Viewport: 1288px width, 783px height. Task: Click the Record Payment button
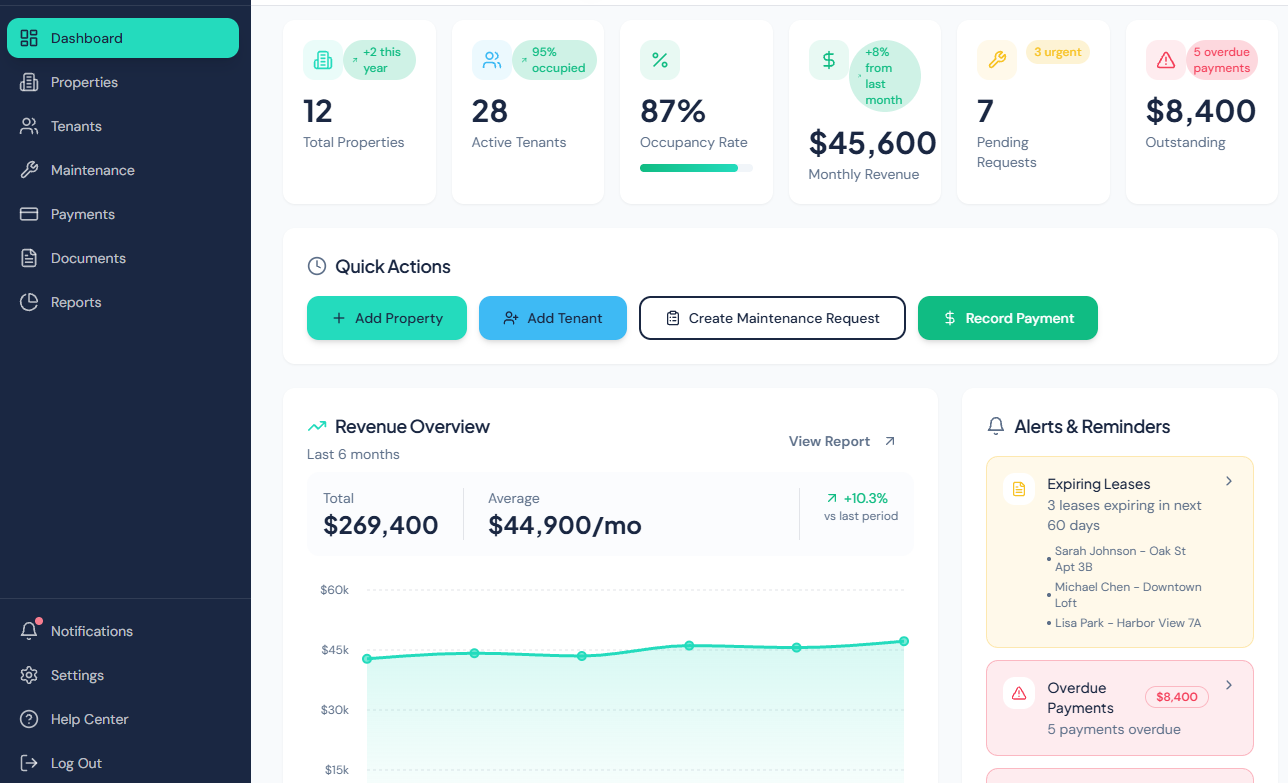tap(1007, 318)
